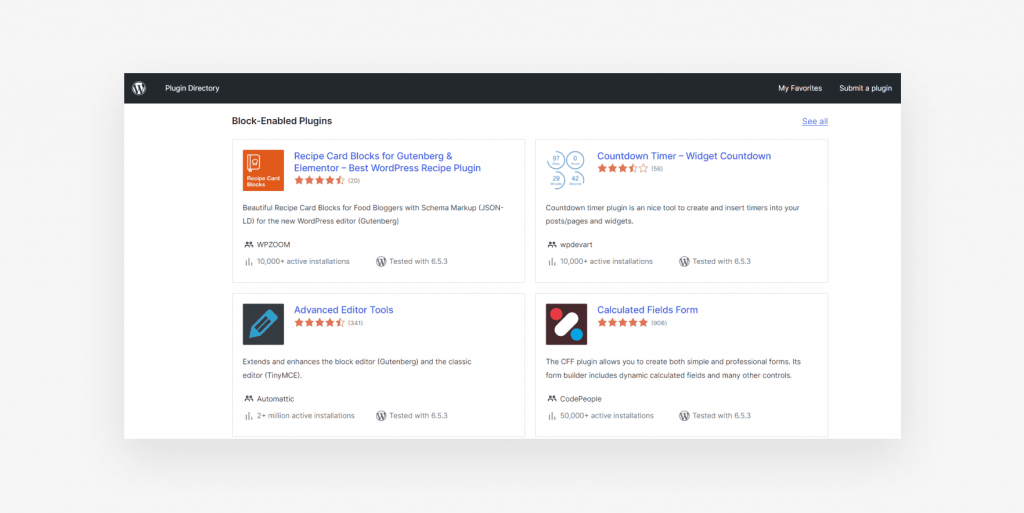Select the (906) review count
Screen dimensions: 1024x513
point(659,323)
